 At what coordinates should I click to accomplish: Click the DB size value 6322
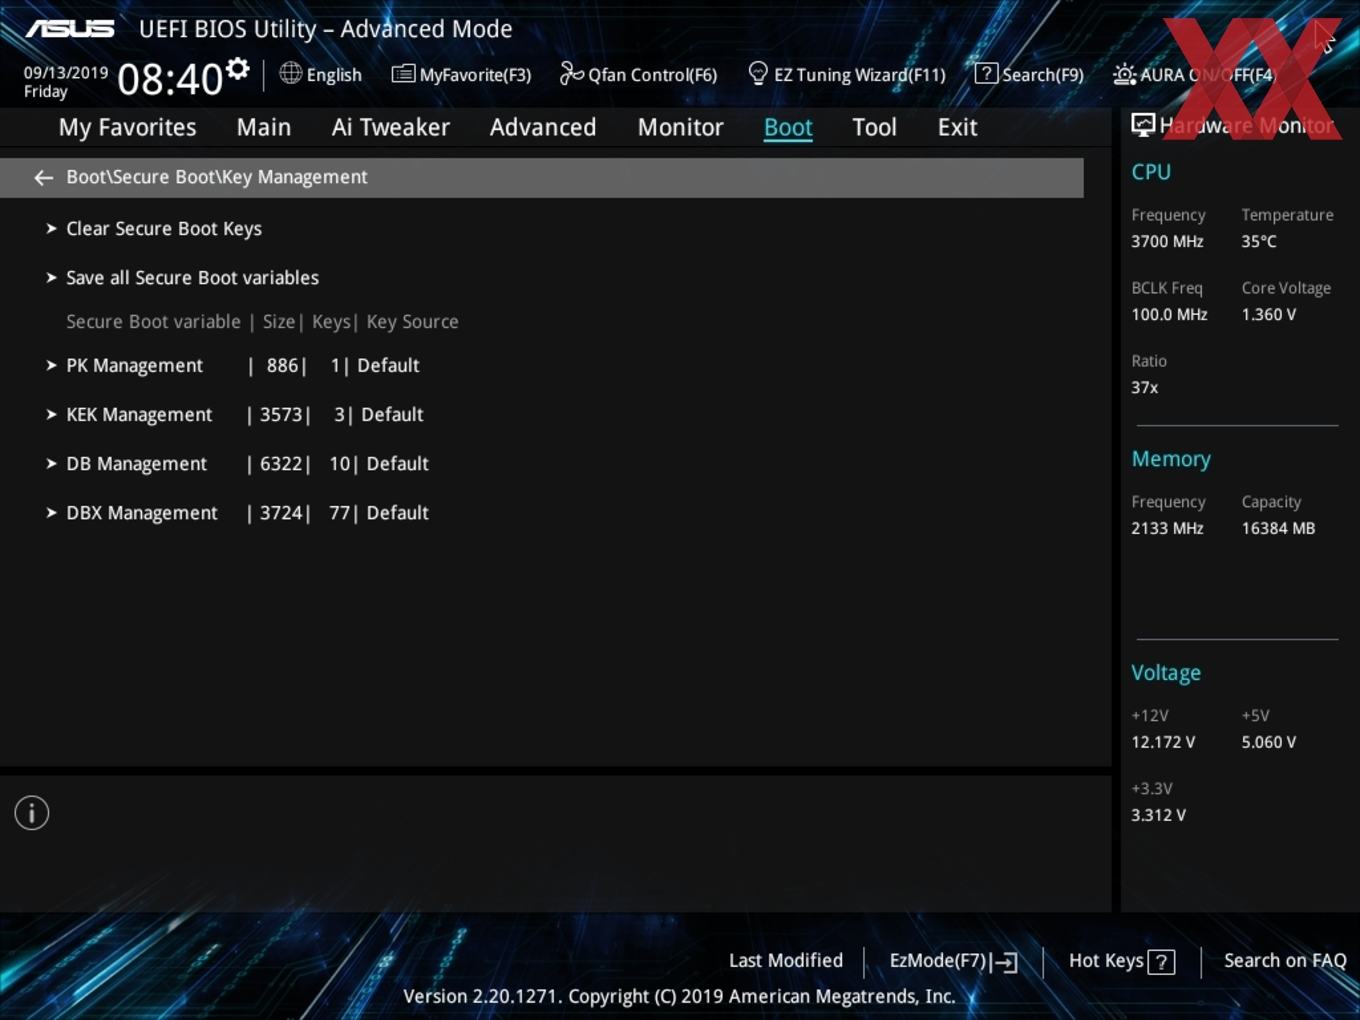tap(281, 463)
